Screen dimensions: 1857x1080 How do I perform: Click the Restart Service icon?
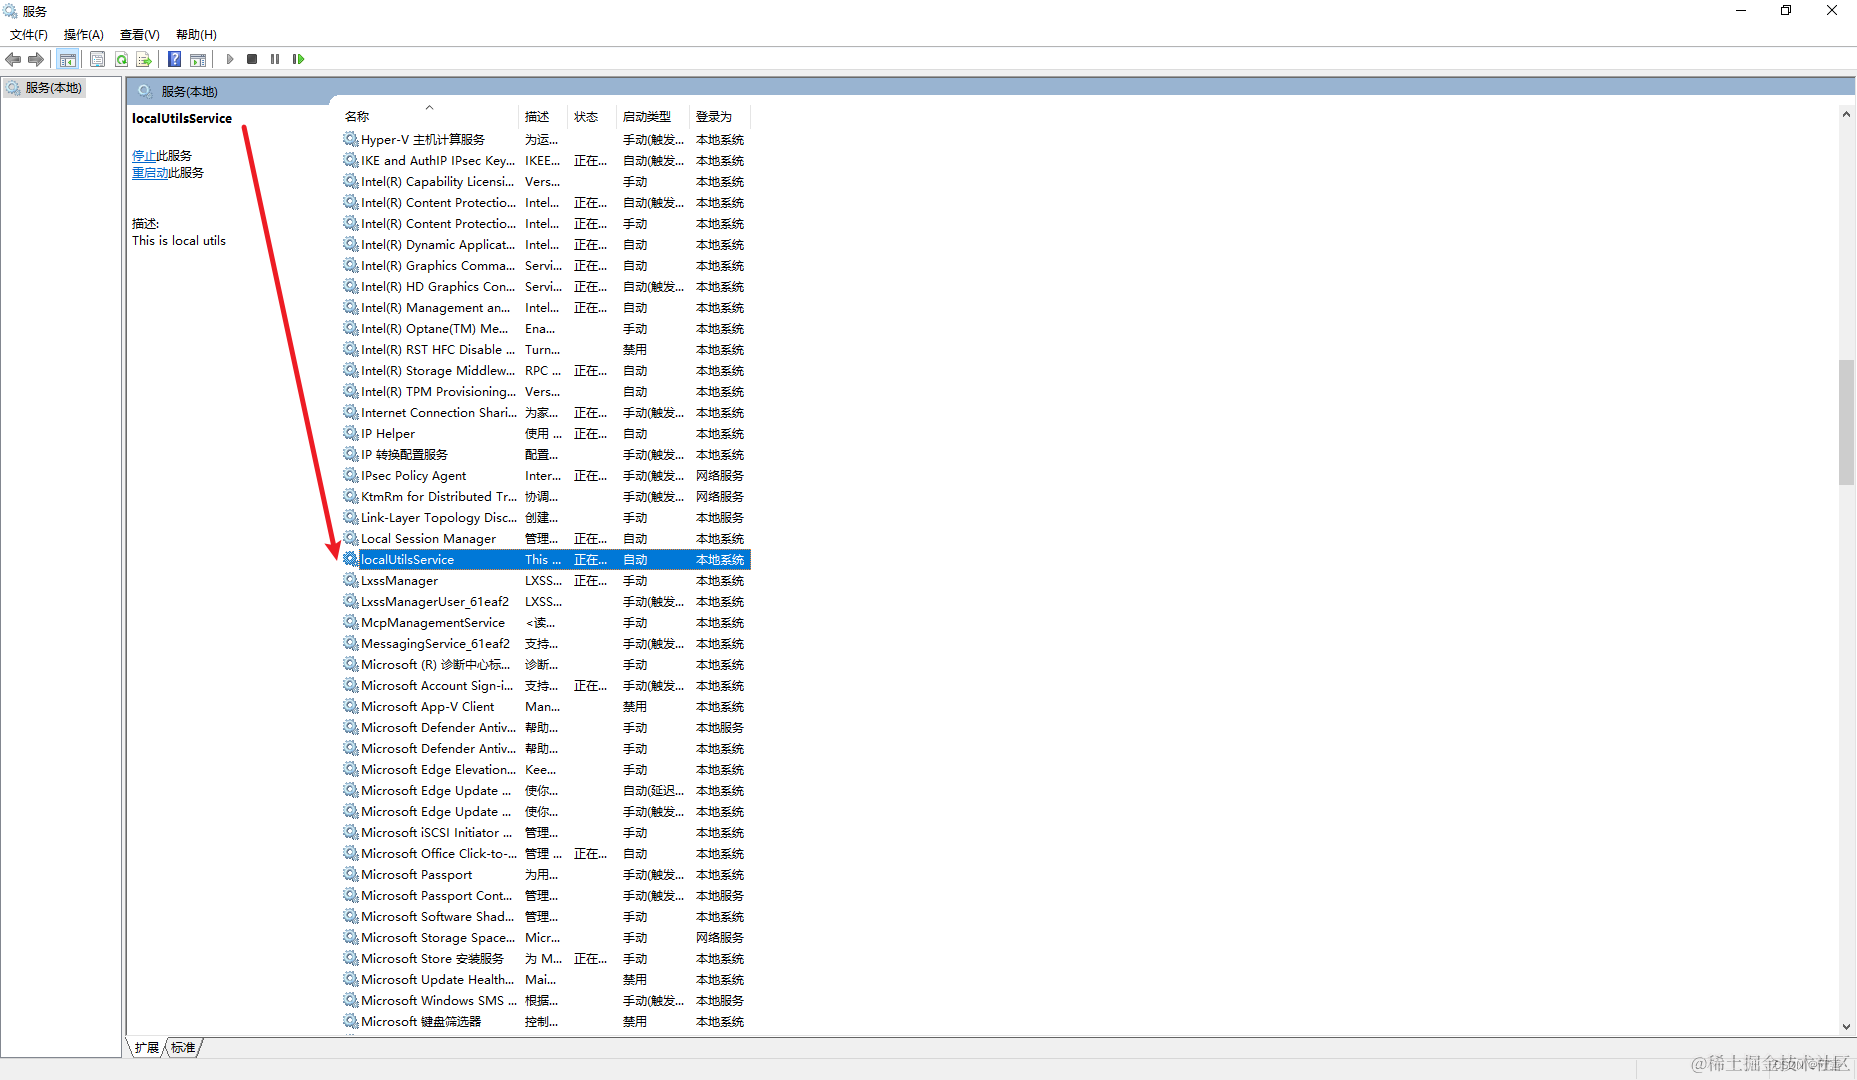(x=298, y=59)
